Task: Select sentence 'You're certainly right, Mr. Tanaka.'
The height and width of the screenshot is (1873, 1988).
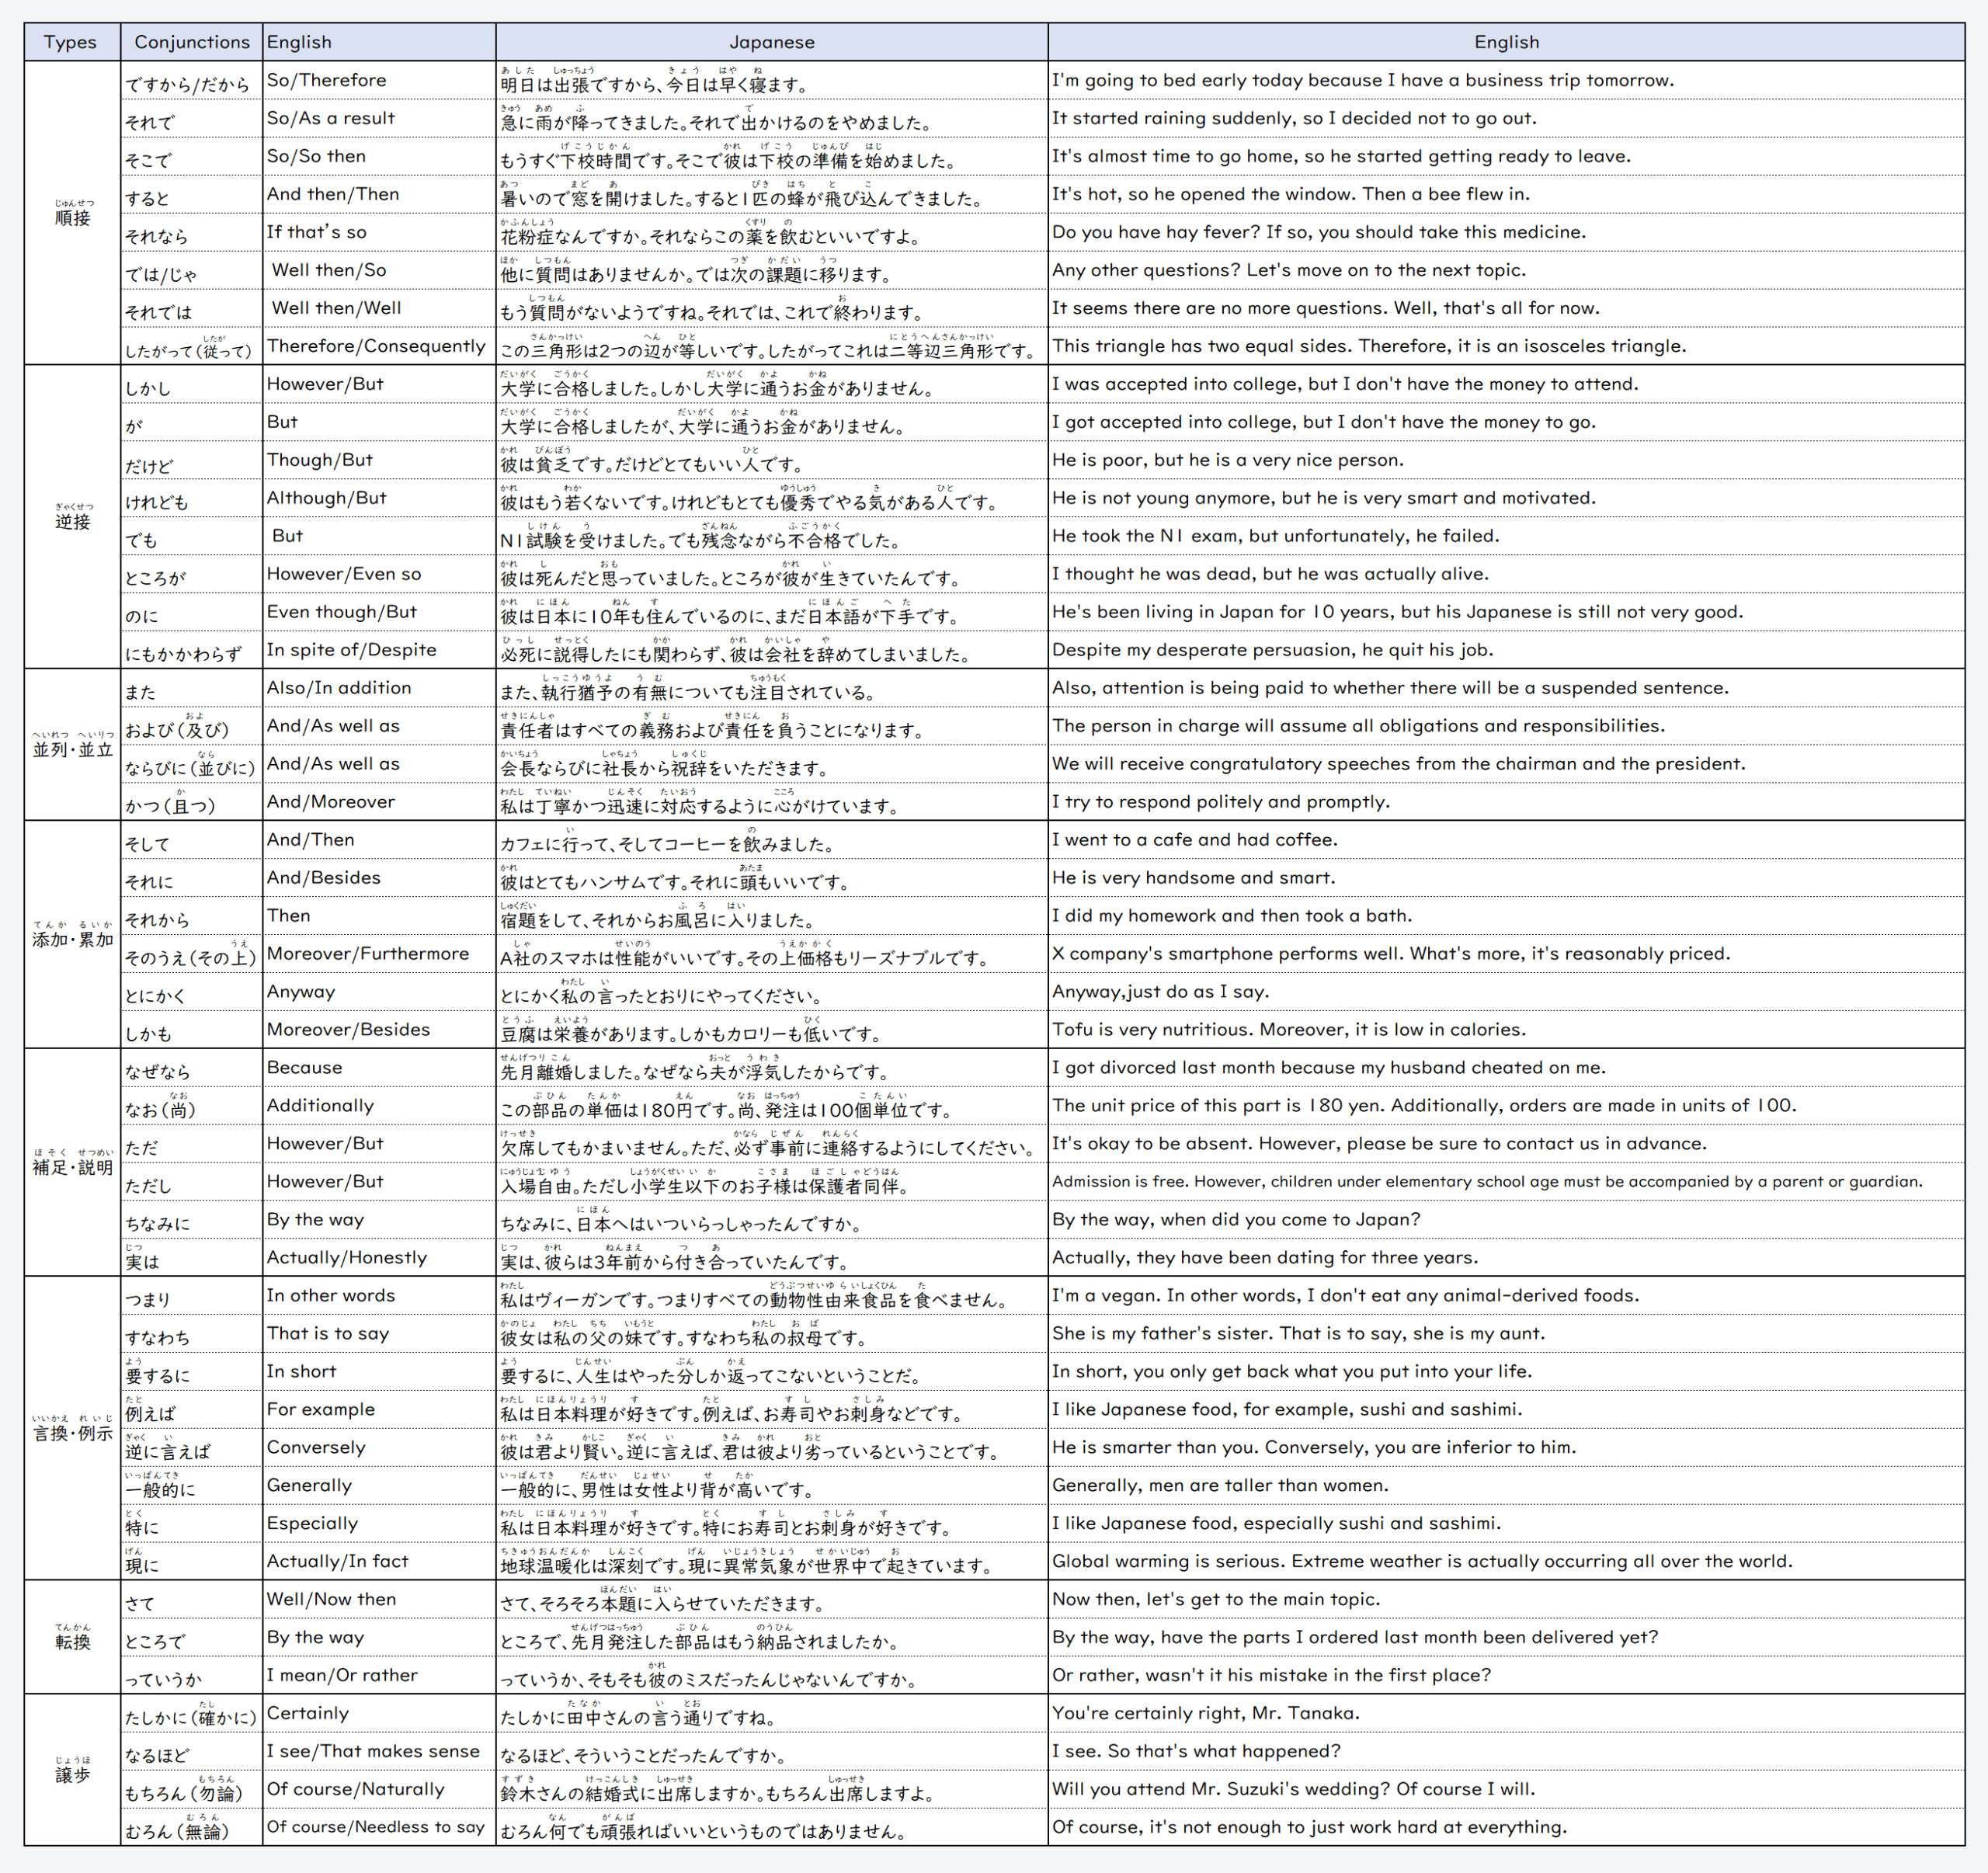Action: (x=1205, y=1714)
